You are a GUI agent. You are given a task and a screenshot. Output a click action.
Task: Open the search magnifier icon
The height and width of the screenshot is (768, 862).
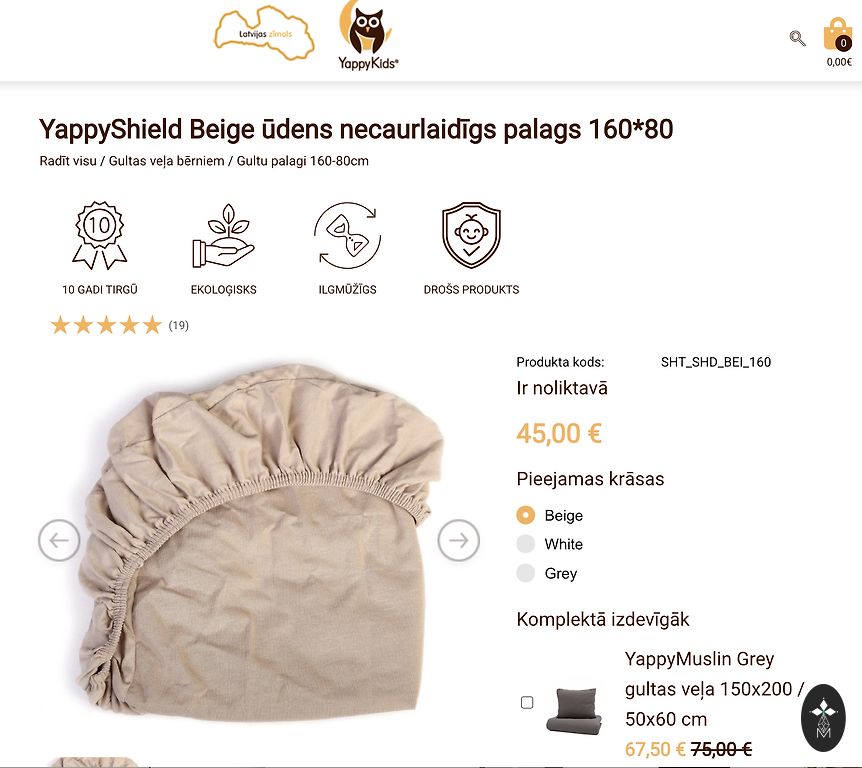(x=797, y=38)
